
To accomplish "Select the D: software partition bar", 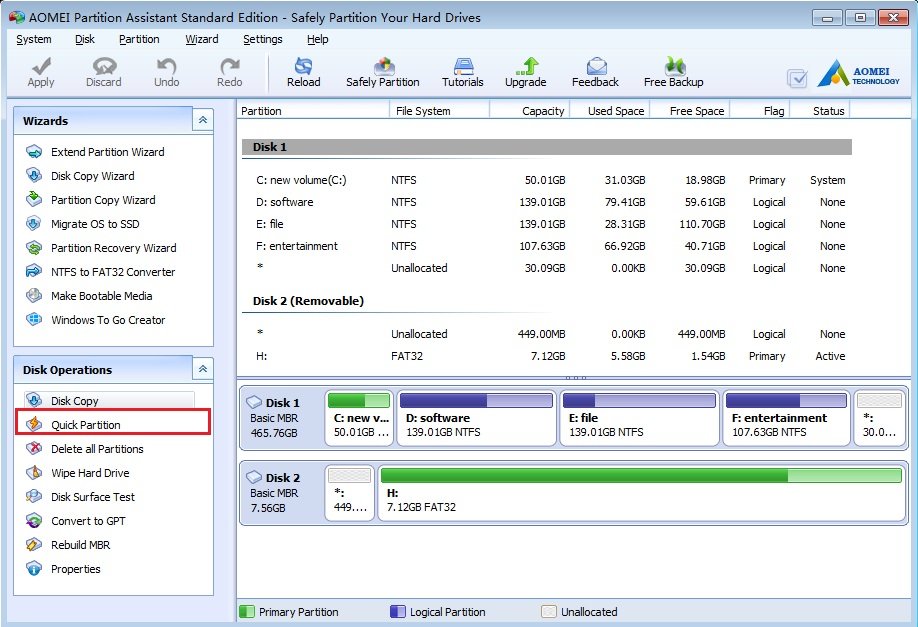I will point(476,418).
